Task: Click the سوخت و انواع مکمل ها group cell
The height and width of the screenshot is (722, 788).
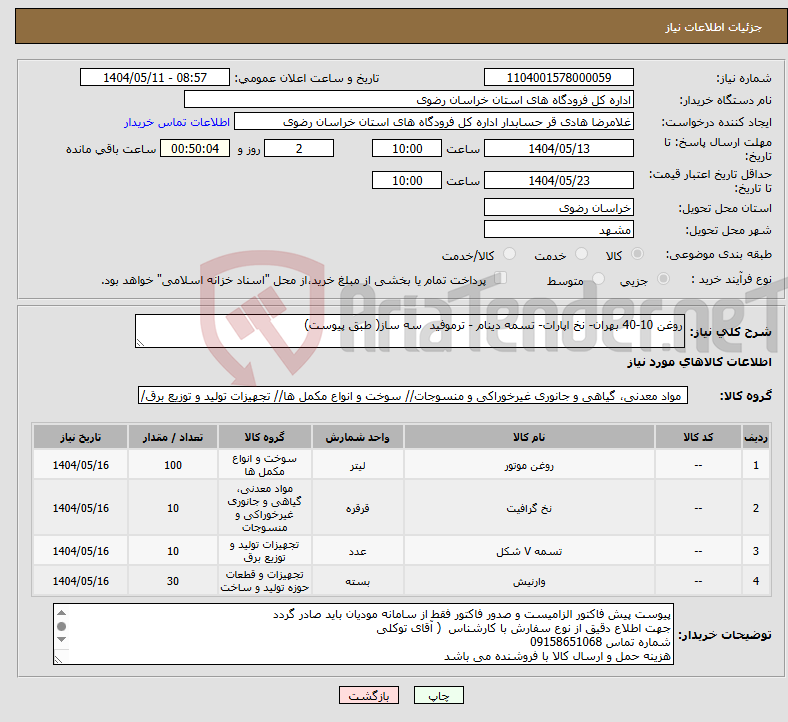Action: point(264,465)
